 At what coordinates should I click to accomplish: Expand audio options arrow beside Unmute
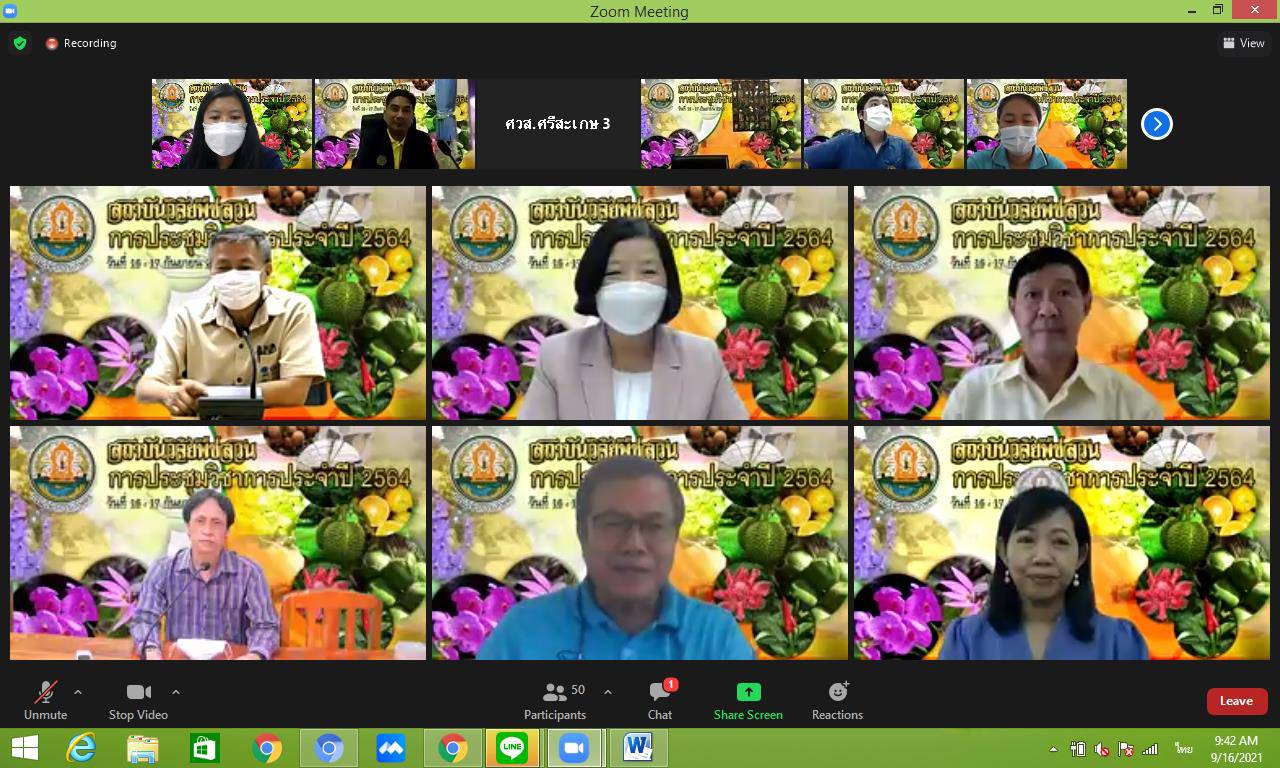coord(78,692)
